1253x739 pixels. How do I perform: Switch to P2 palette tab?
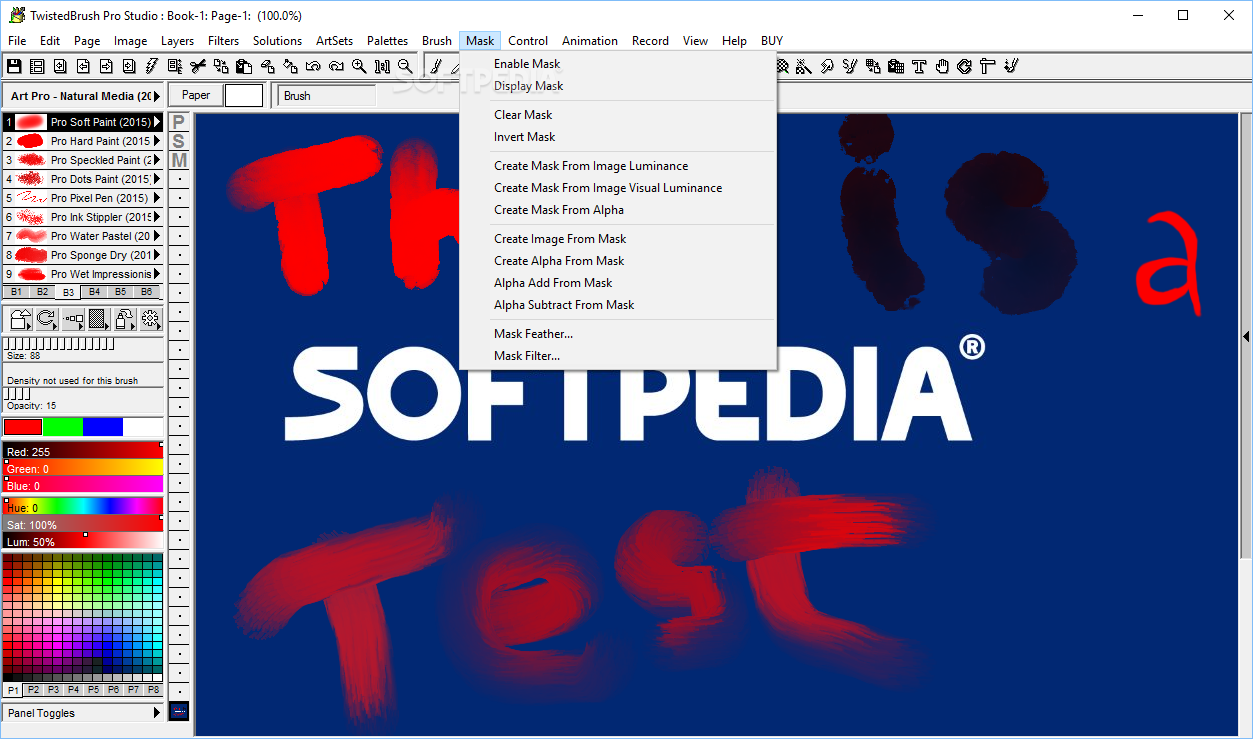coord(33,690)
